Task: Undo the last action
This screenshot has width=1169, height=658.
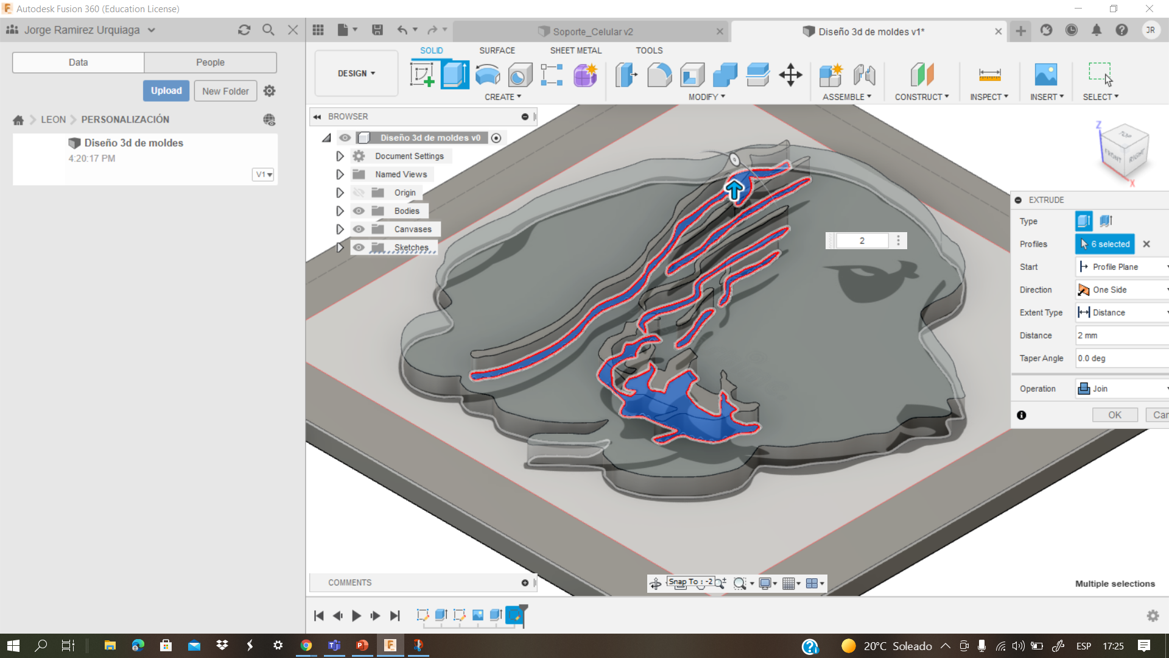Action: [403, 30]
